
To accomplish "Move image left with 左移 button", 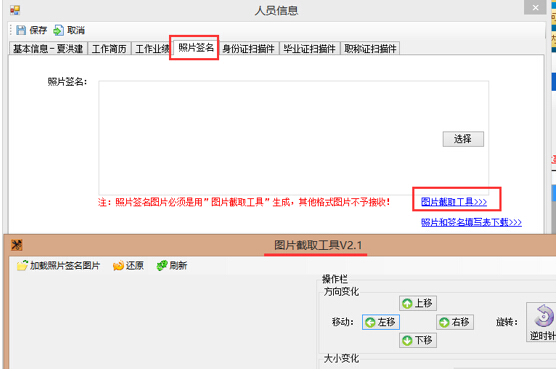I will coord(381,322).
